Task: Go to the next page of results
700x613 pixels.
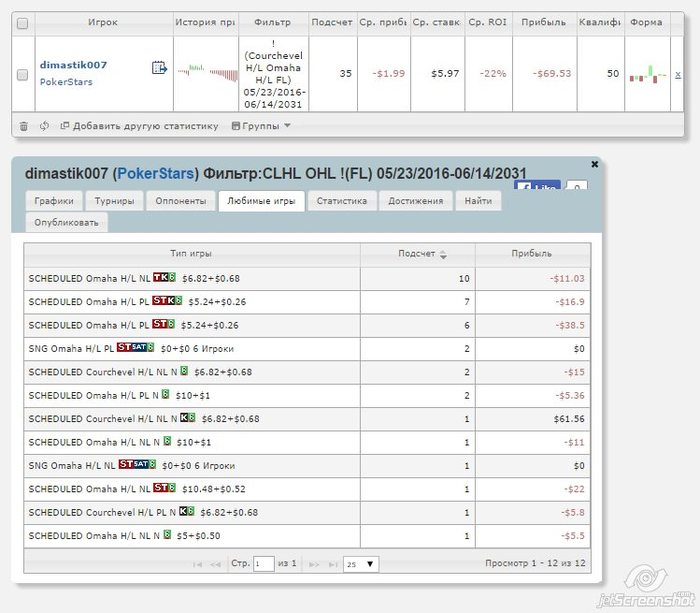Action: [314, 564]
